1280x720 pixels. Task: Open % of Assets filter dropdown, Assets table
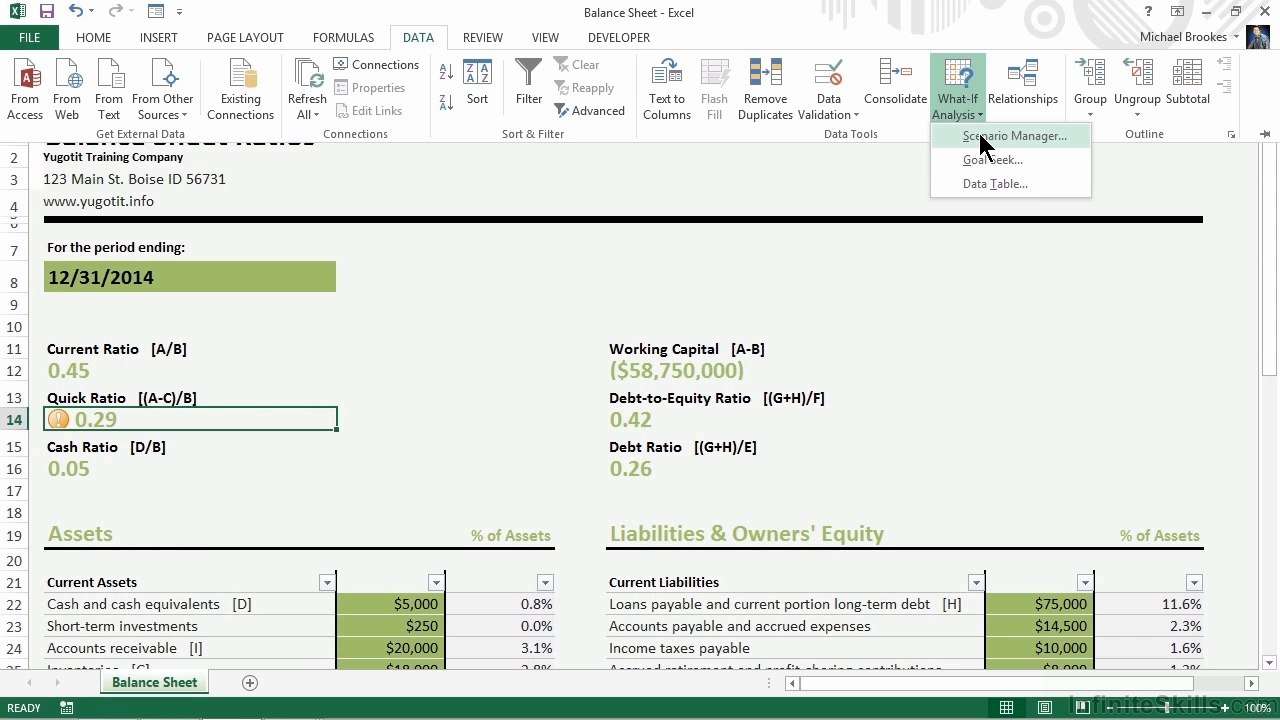pos(544,582)
